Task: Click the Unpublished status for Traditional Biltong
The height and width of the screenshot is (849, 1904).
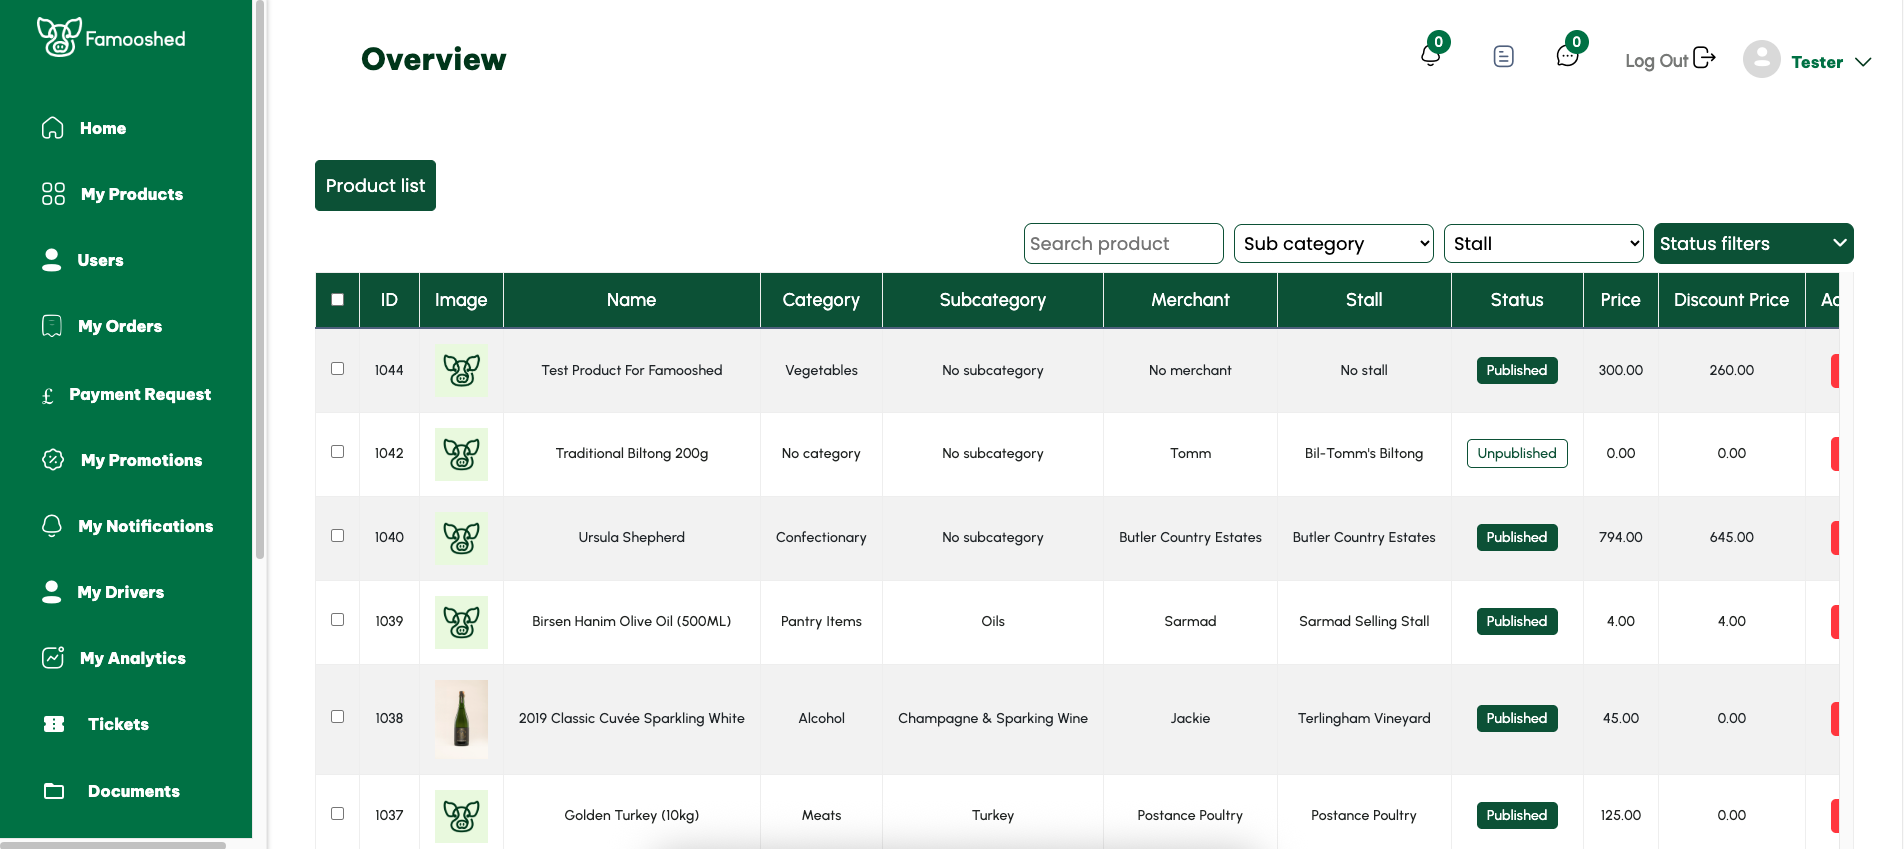Action: (1516, 453)
